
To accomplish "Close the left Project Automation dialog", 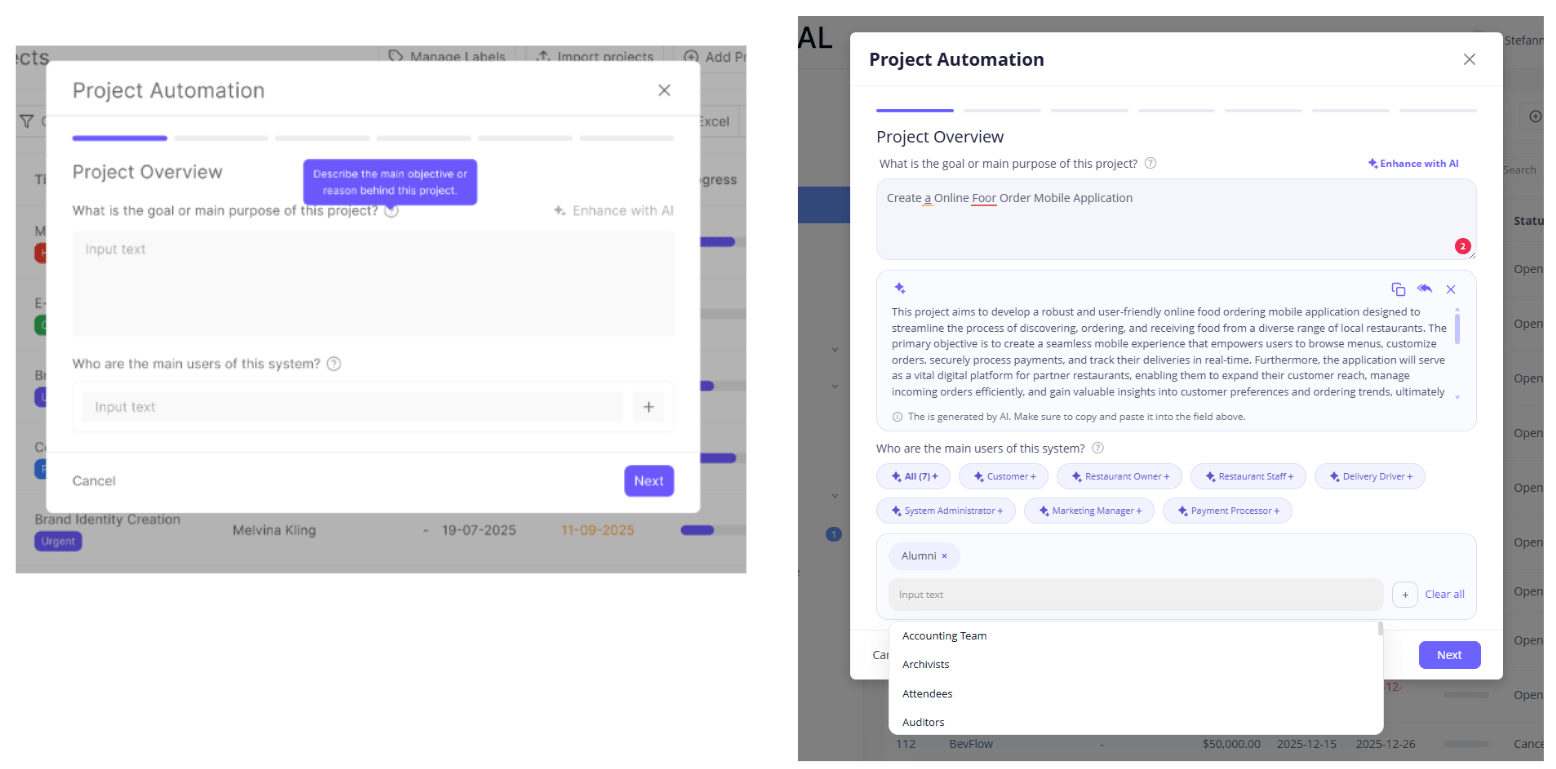I will tap(664, 90).
